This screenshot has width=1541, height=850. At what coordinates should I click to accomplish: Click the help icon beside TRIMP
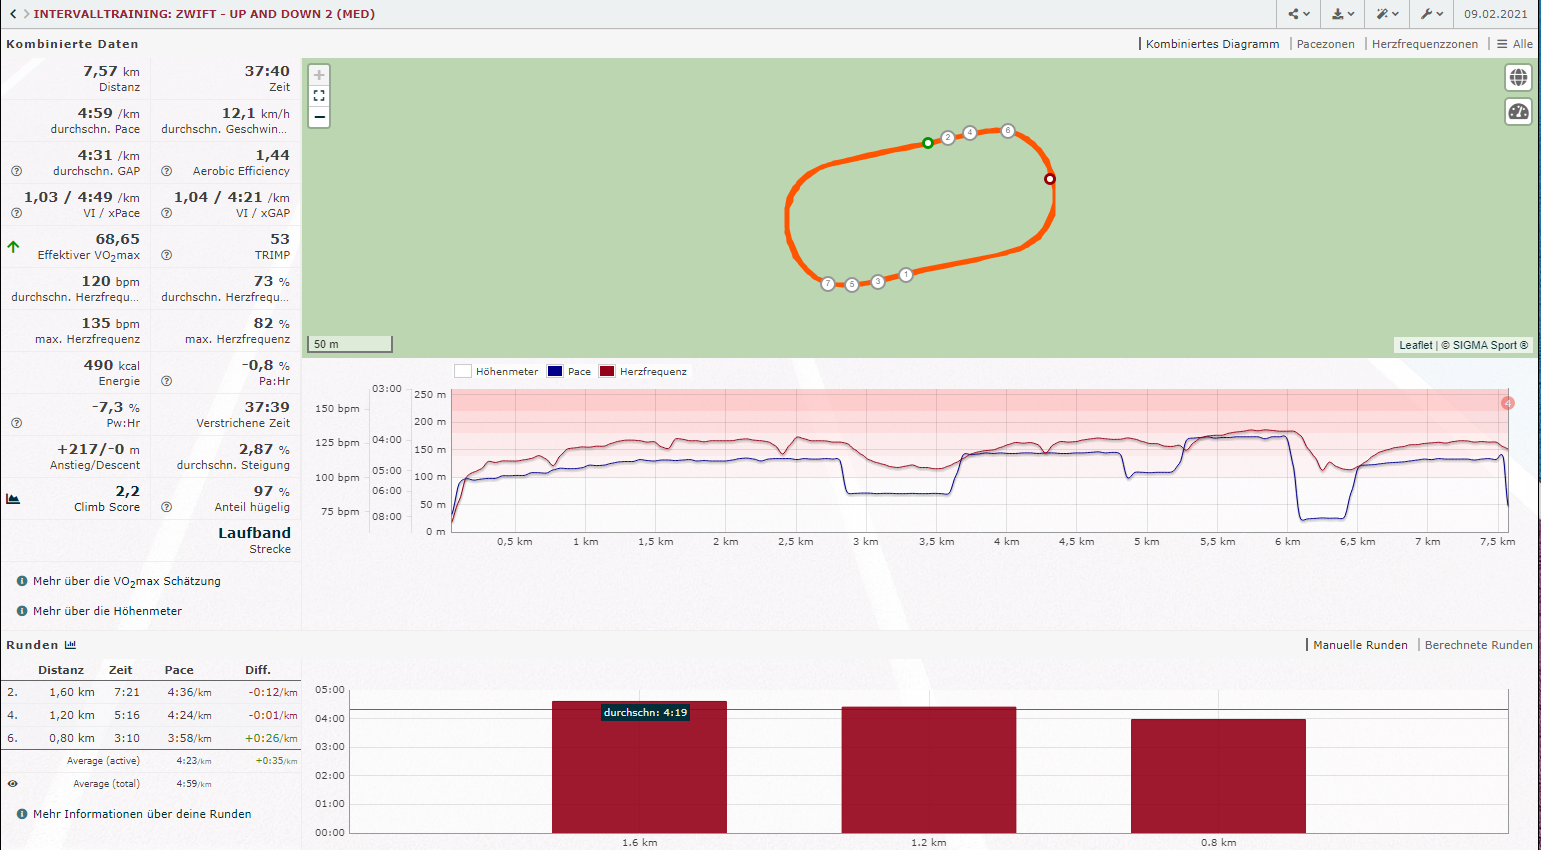point(167,255)
